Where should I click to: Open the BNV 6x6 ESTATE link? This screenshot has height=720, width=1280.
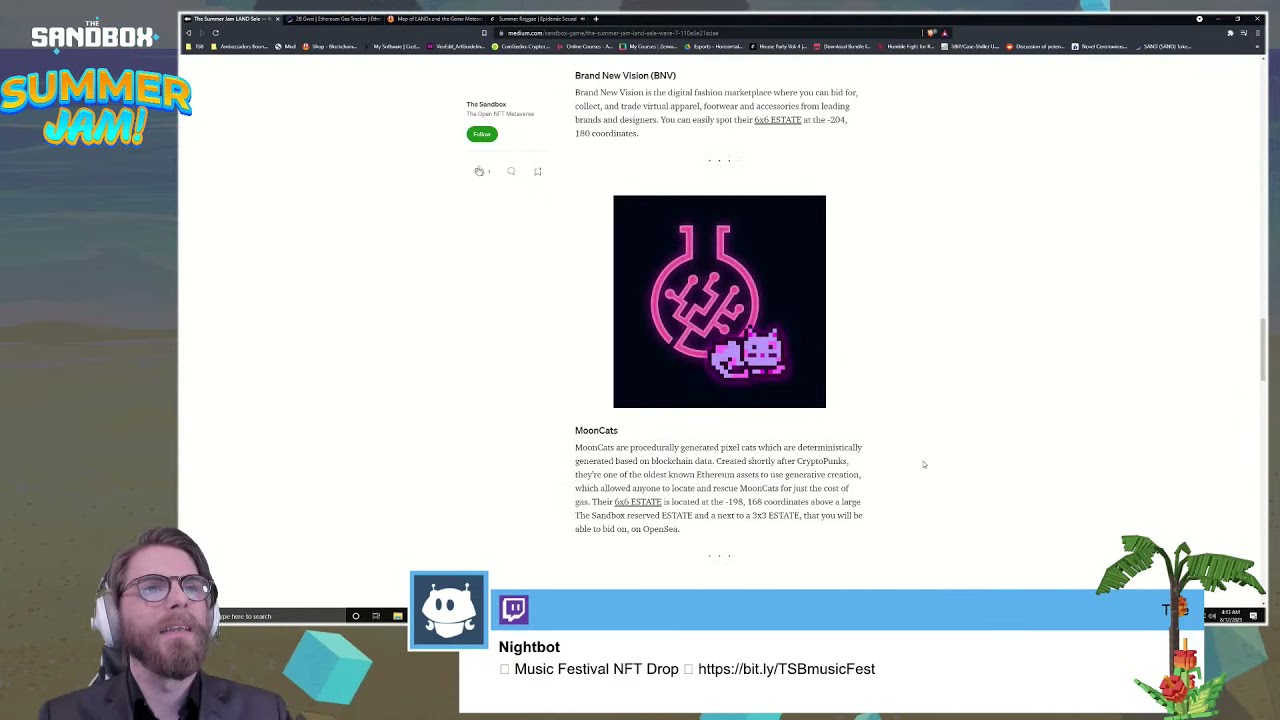(x=777, y=120)
